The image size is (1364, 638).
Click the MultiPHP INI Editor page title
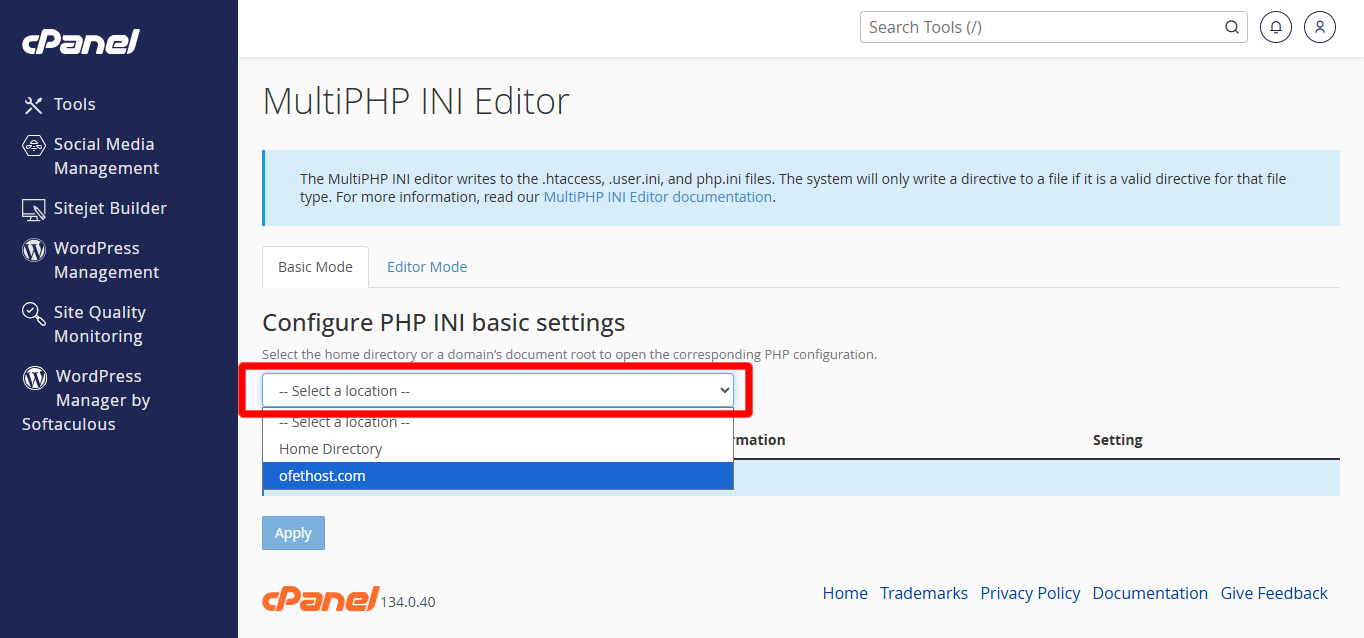pyautogui.click(x=416, y=101)
